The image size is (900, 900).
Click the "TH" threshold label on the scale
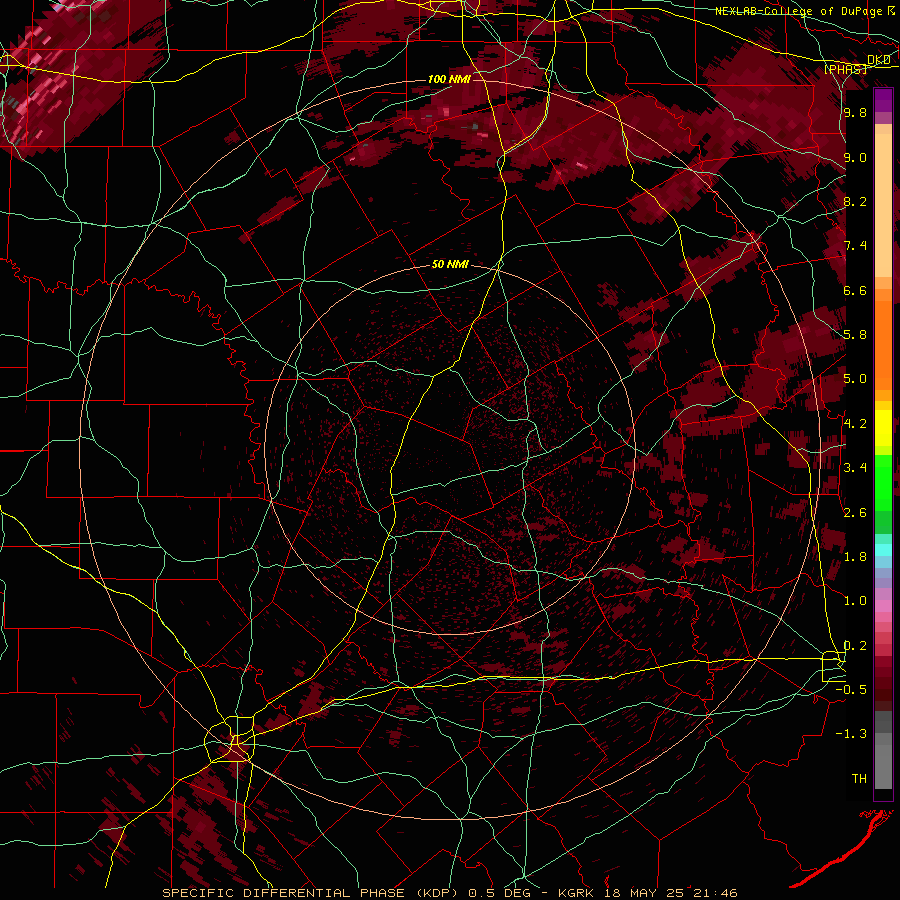859,779
